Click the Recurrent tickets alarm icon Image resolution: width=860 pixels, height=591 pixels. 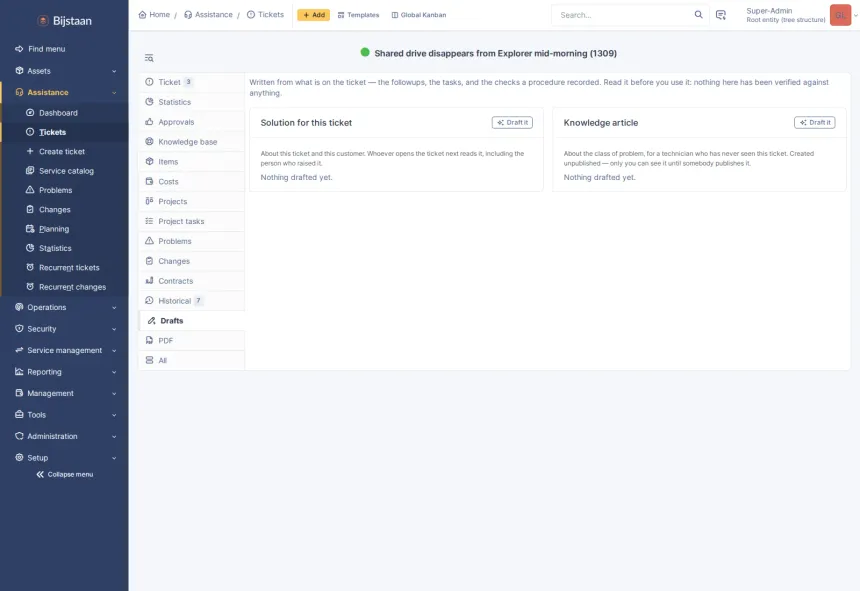click(30, 268)
